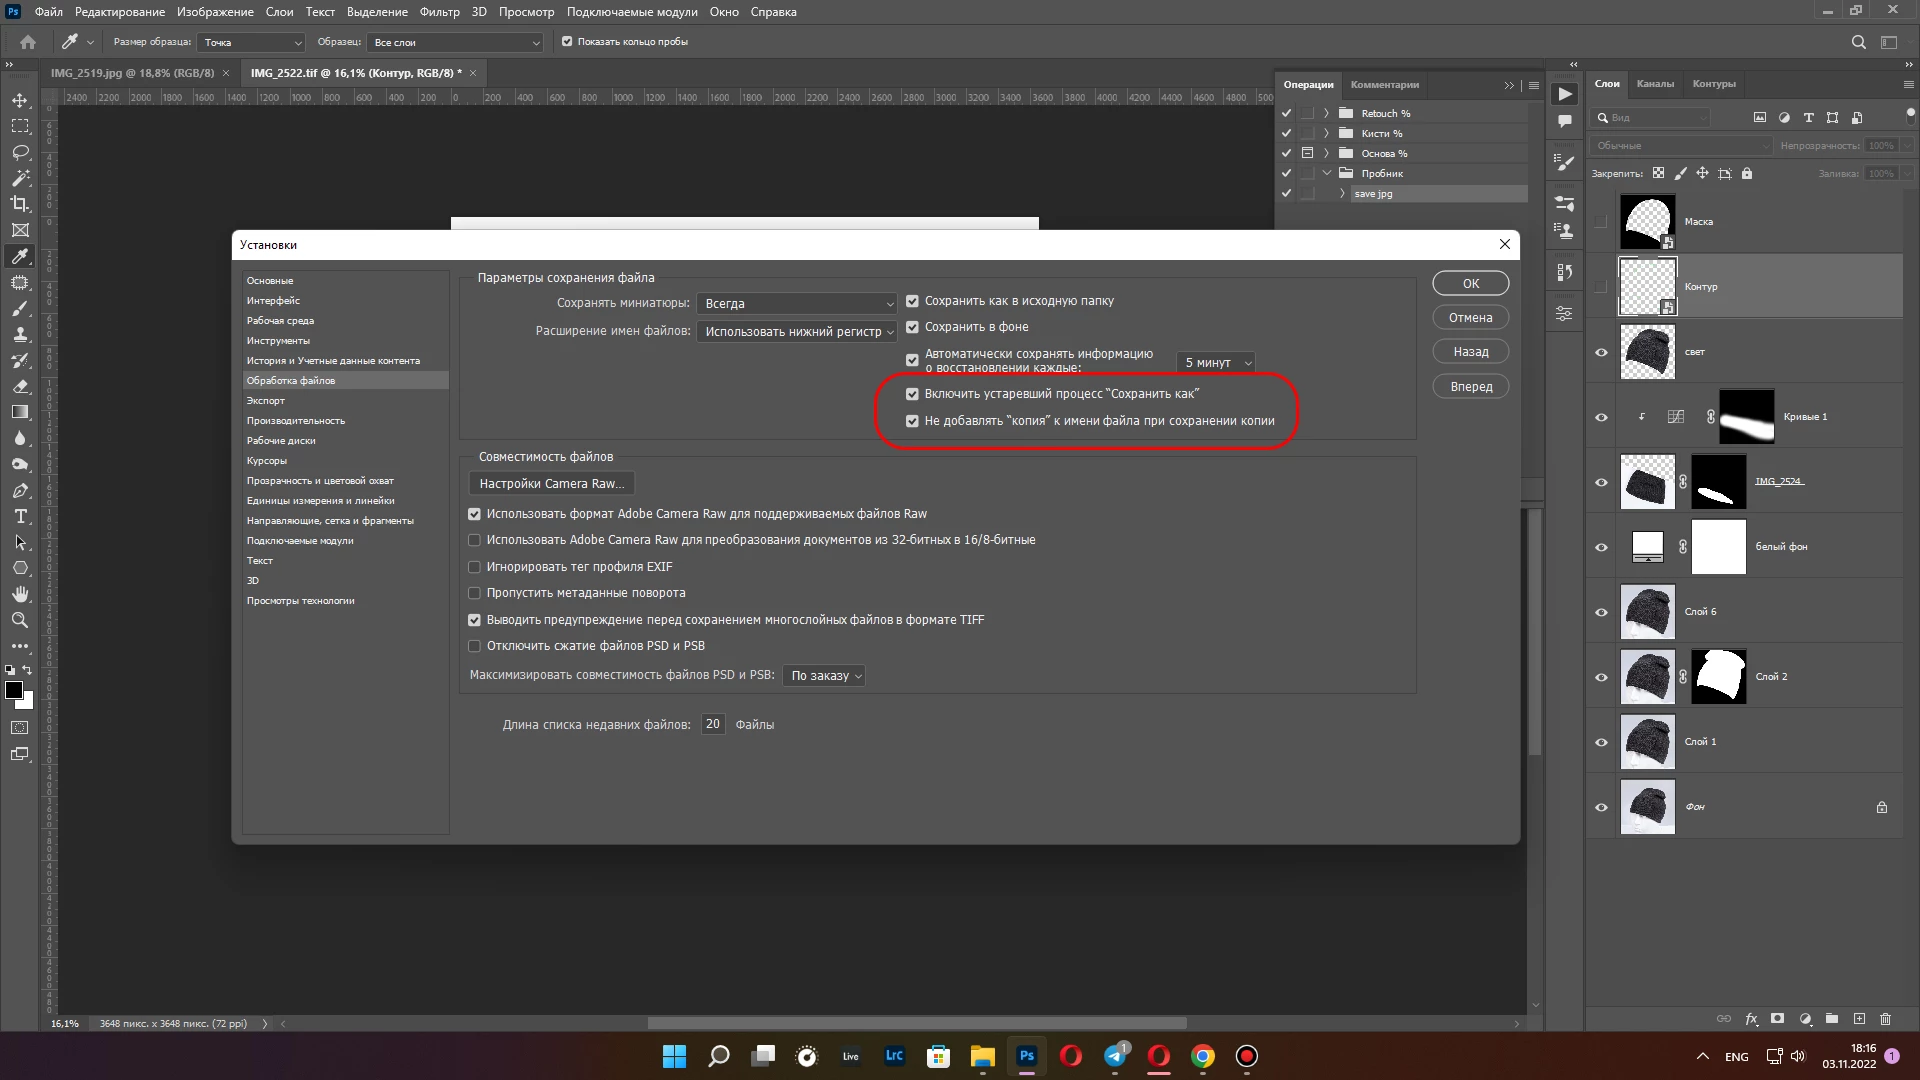Hide the 'Слой 6' layer
This screenshot has height=1080, width=1920.
(x=1601, y=612)
